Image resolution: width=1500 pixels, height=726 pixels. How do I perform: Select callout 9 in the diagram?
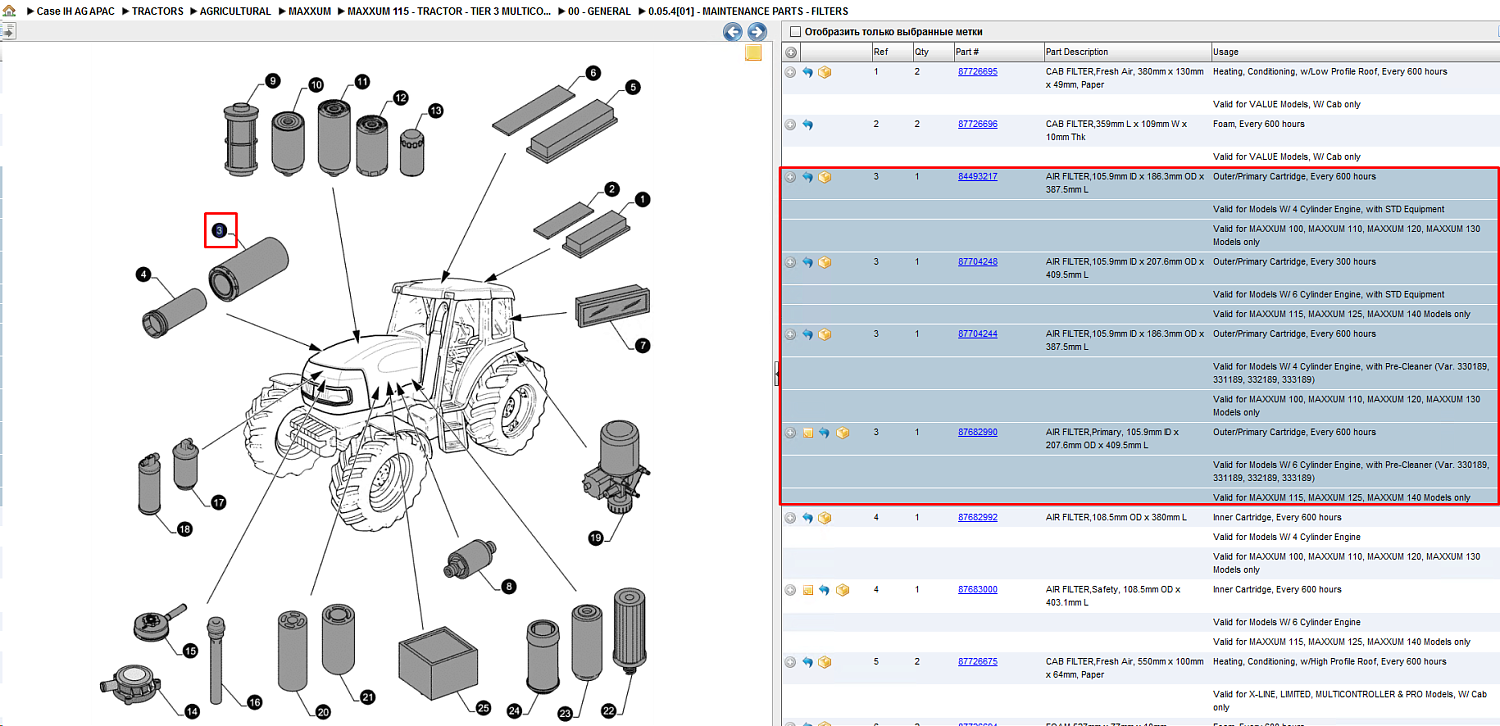[272, 80]
